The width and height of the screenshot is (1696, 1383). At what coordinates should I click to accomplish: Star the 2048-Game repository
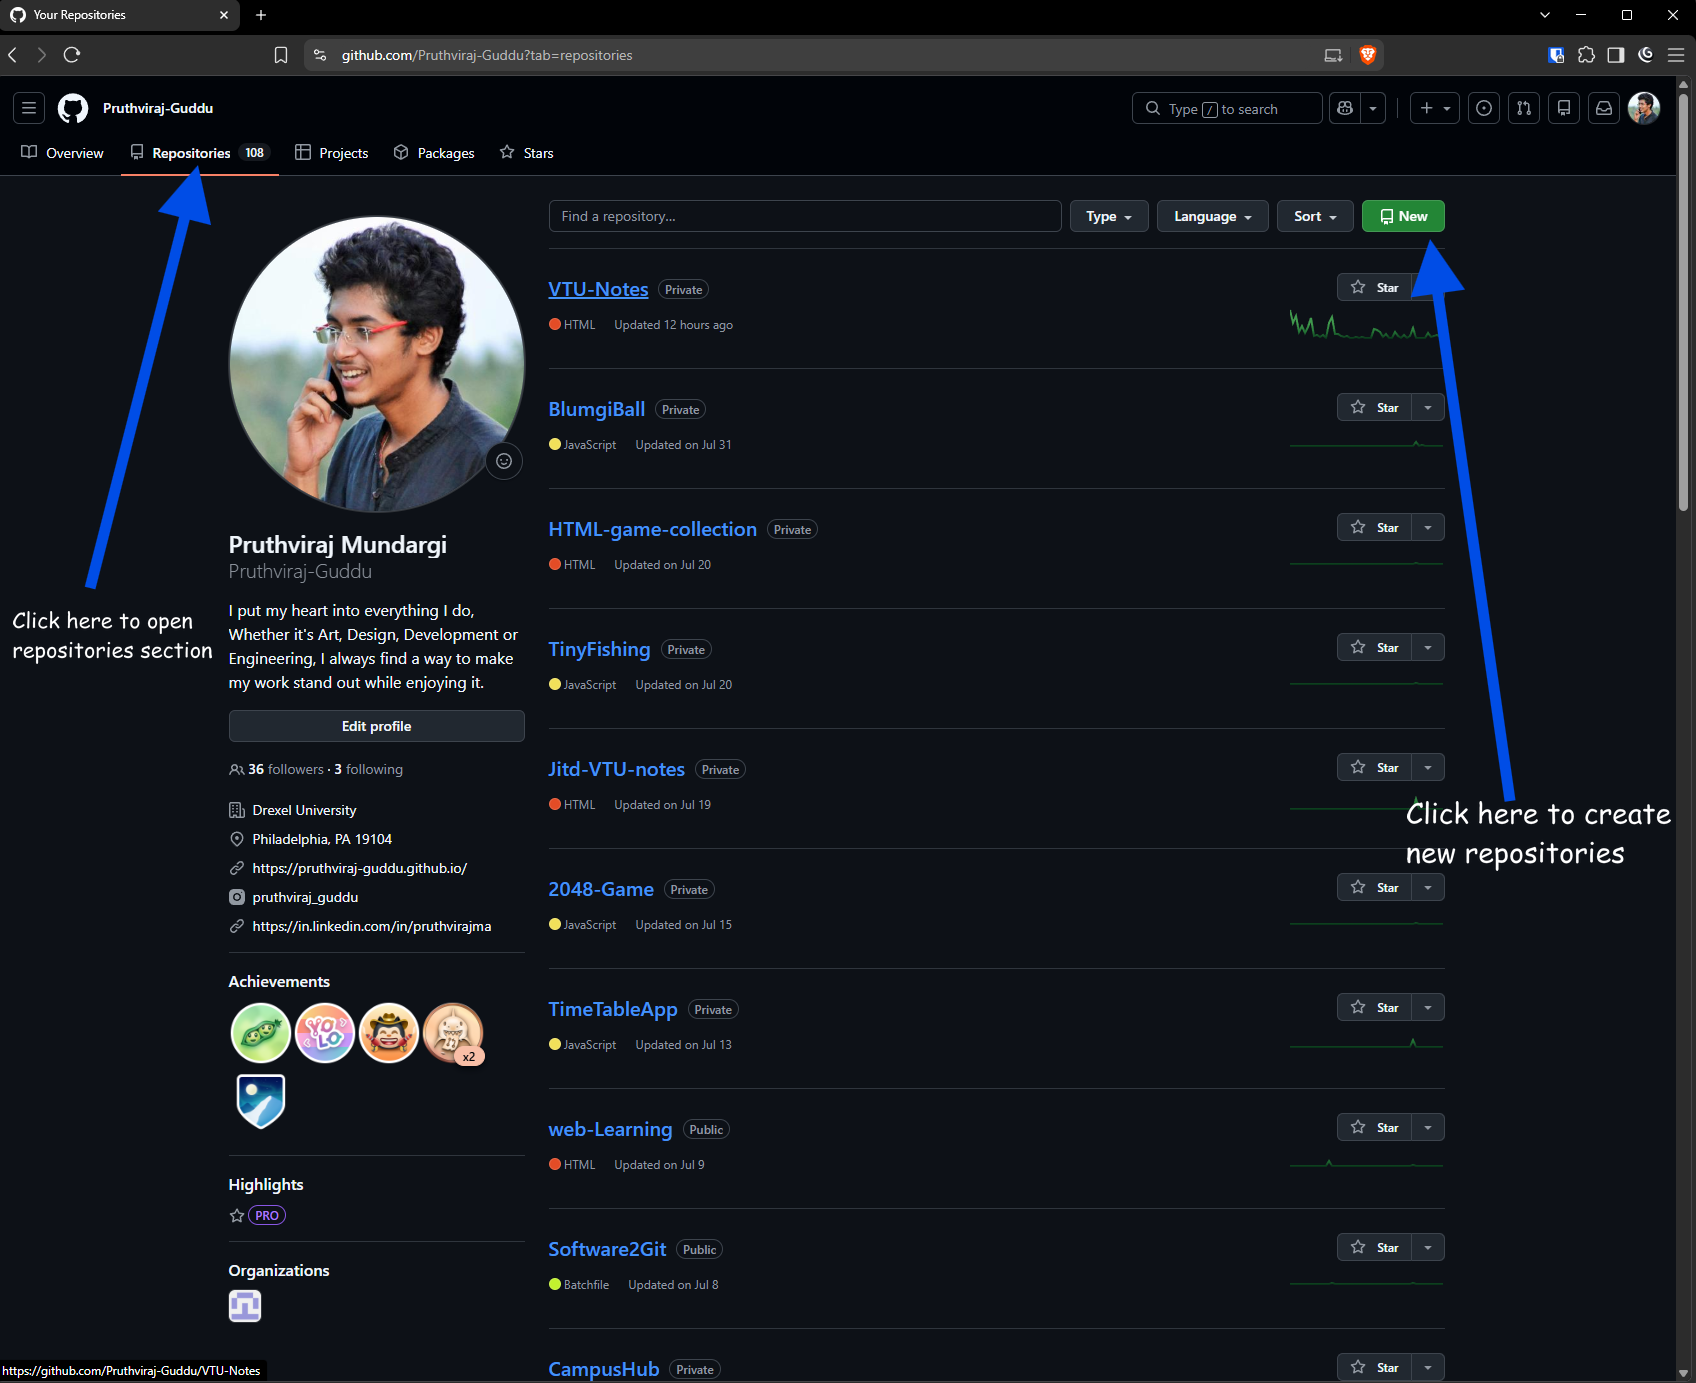[x=1374, y=887]
